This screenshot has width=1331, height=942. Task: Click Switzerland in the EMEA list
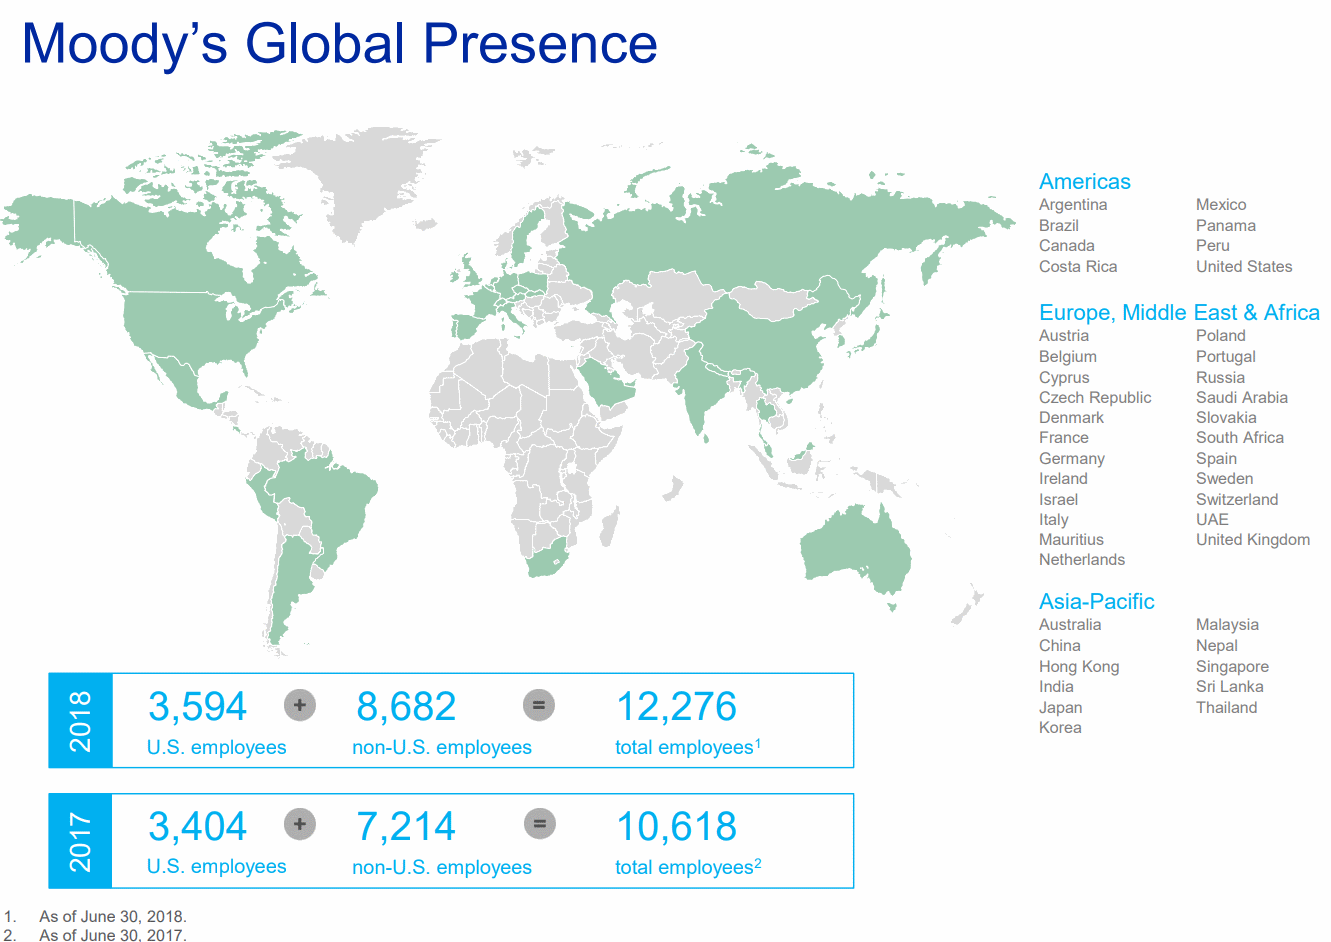point(1237,500)
